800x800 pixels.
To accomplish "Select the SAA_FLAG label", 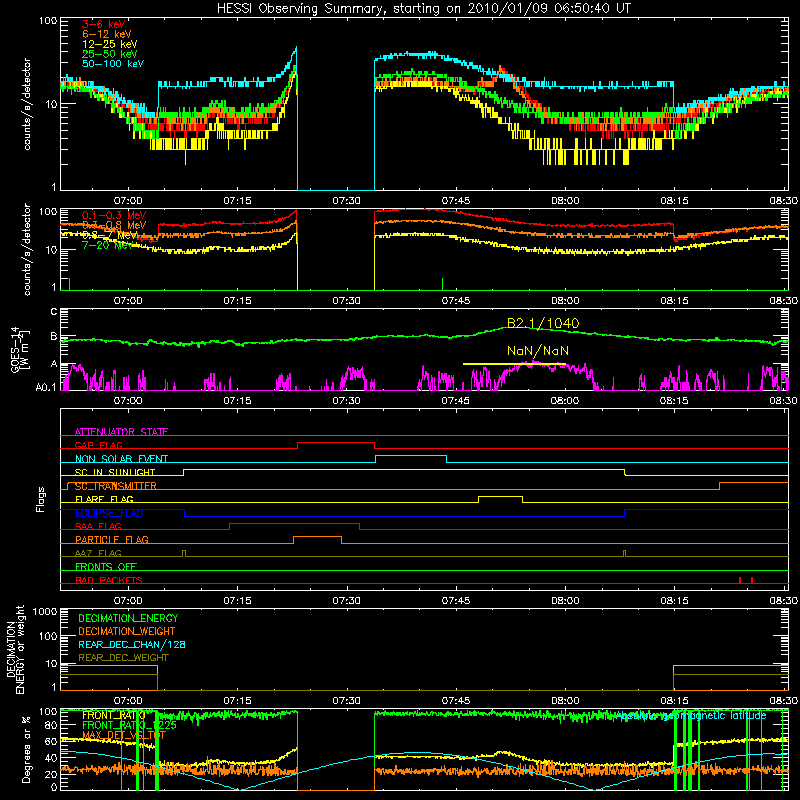I will point(98,526).
